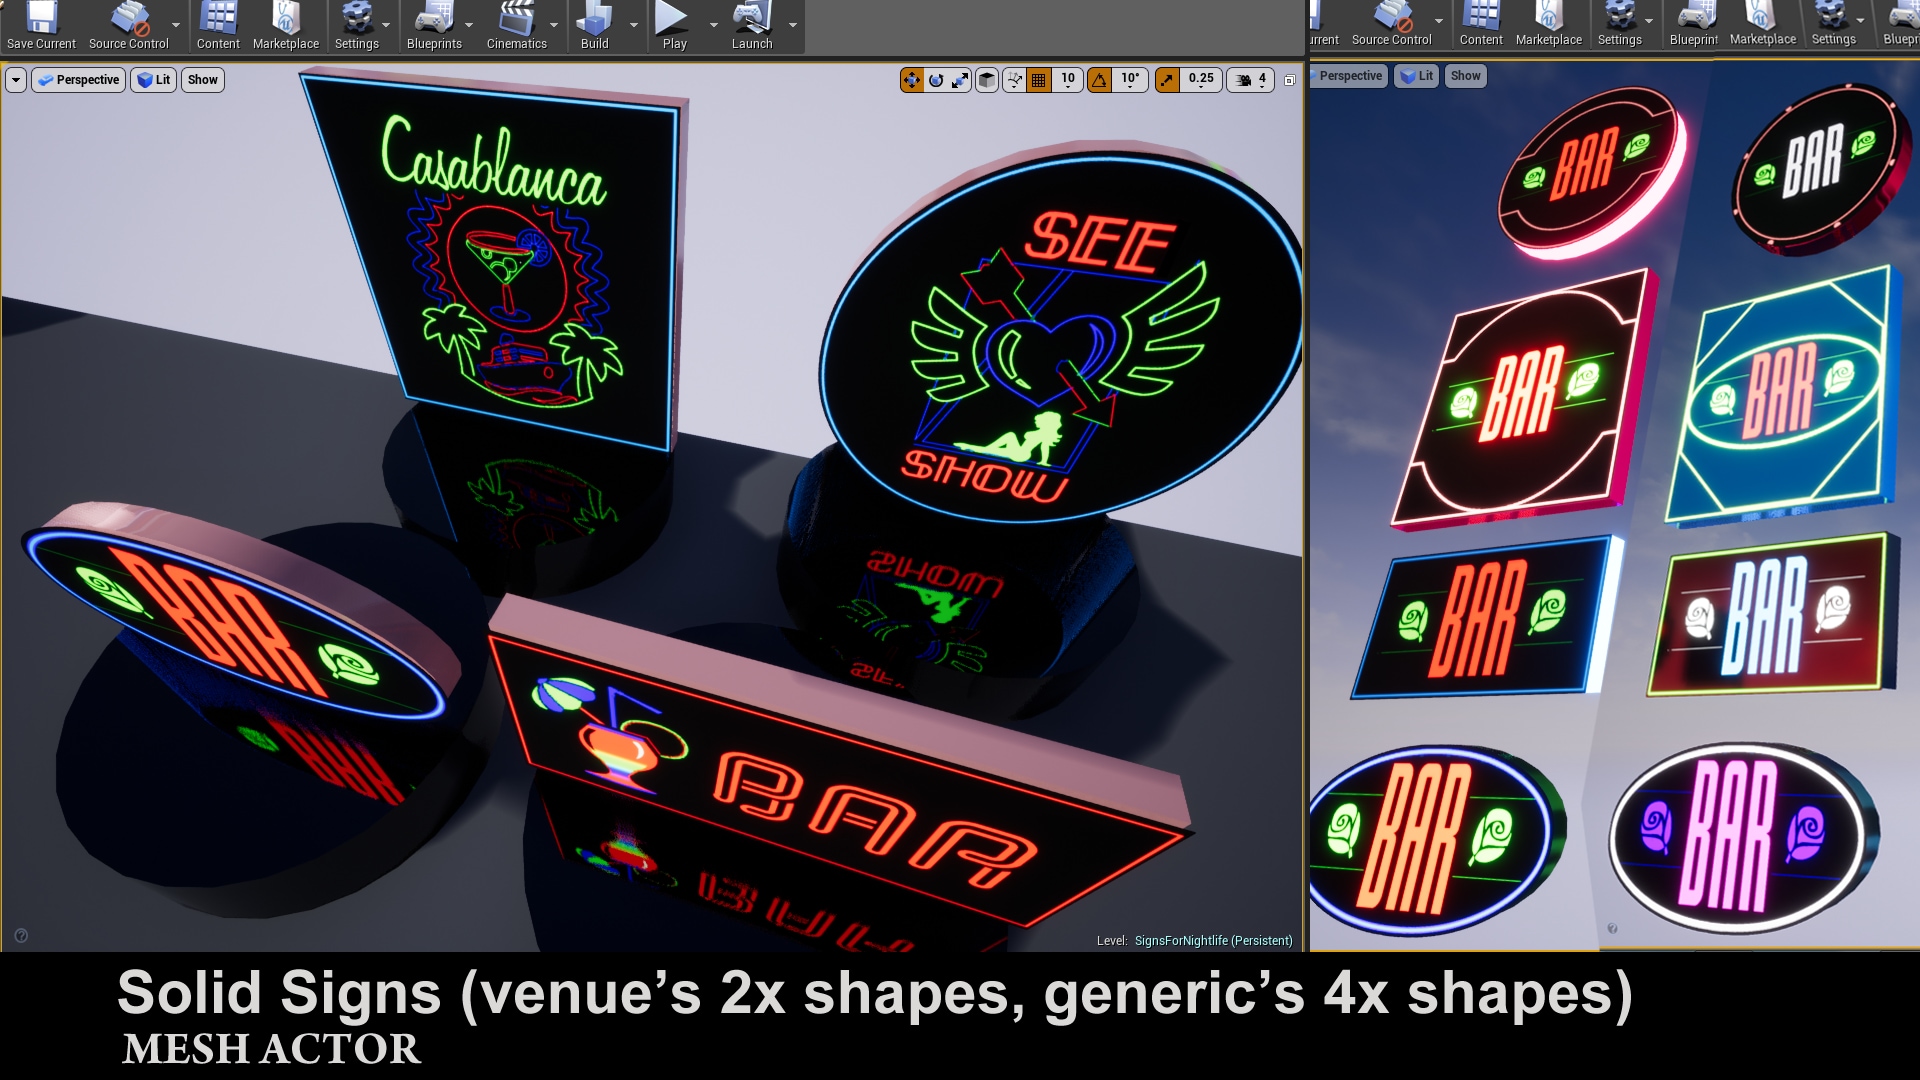Image resolution: width=1920 pixels, height=1080 pixels.
Task: Toggle scale snapping
Action: (x=1167, y=80)
